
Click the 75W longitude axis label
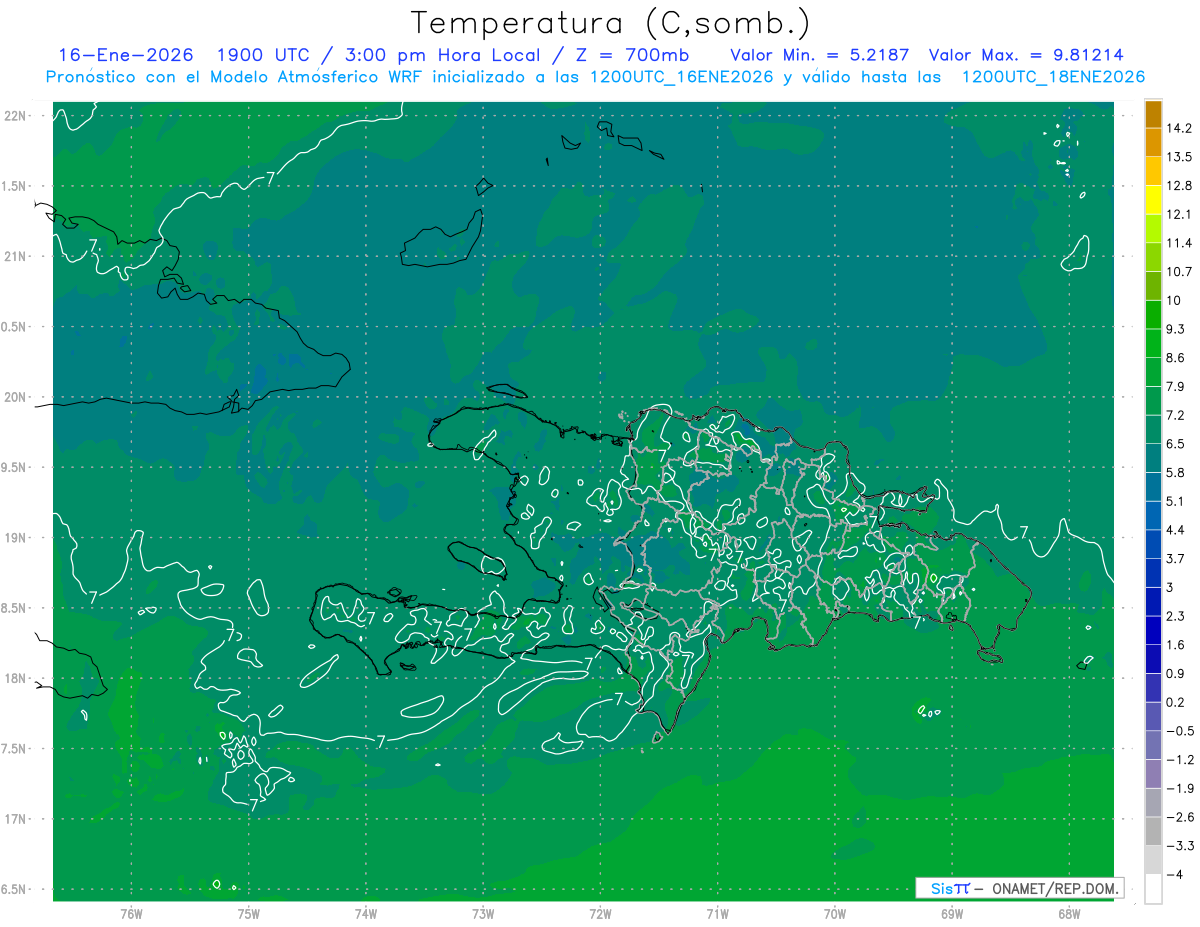tap(249, 914)
